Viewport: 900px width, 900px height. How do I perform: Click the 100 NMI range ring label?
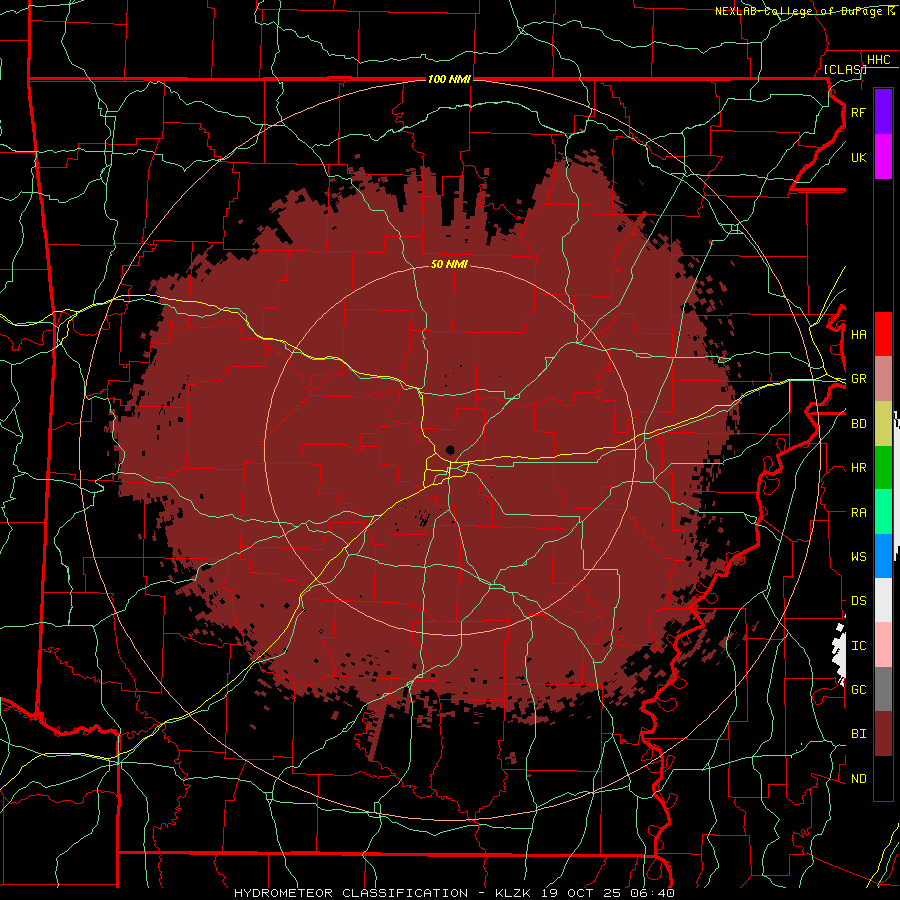(x=449, y=79)
